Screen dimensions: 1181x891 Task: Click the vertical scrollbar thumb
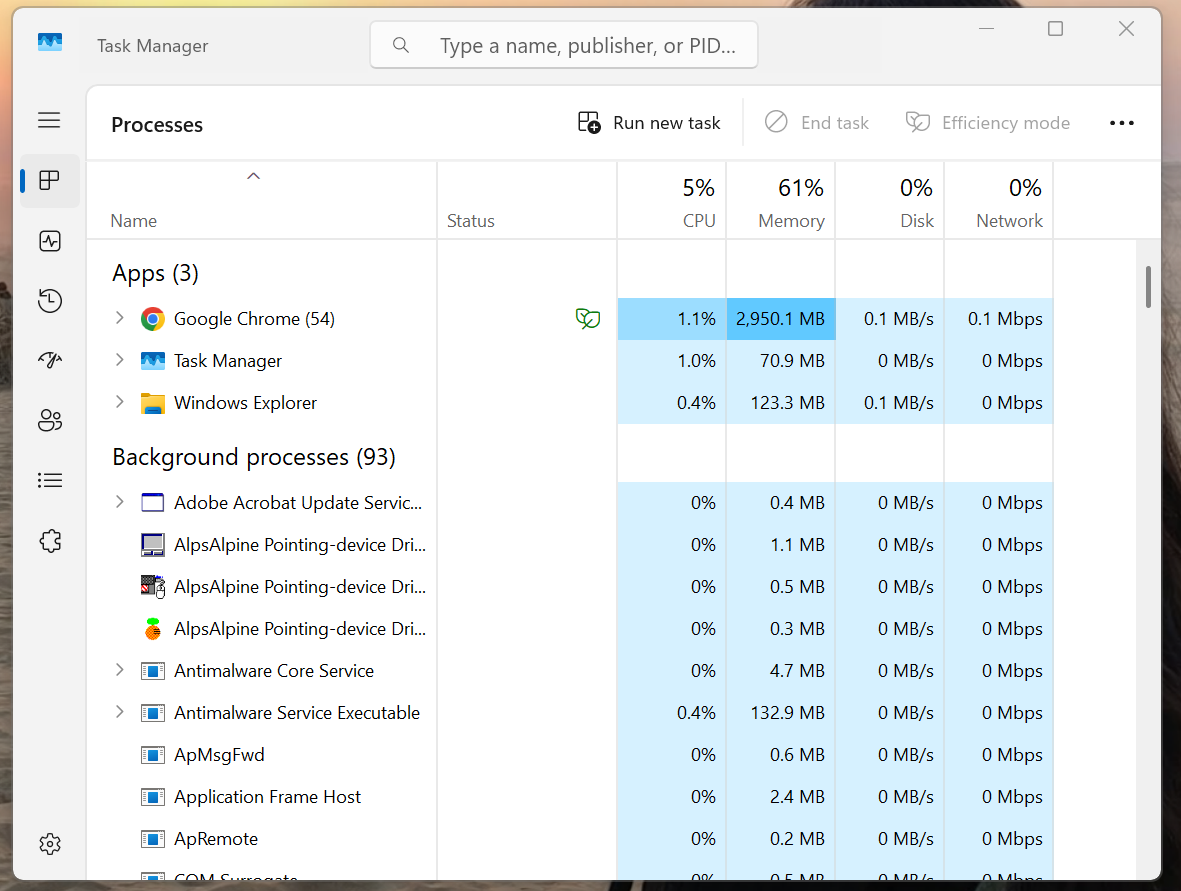tap(1149, 286)
